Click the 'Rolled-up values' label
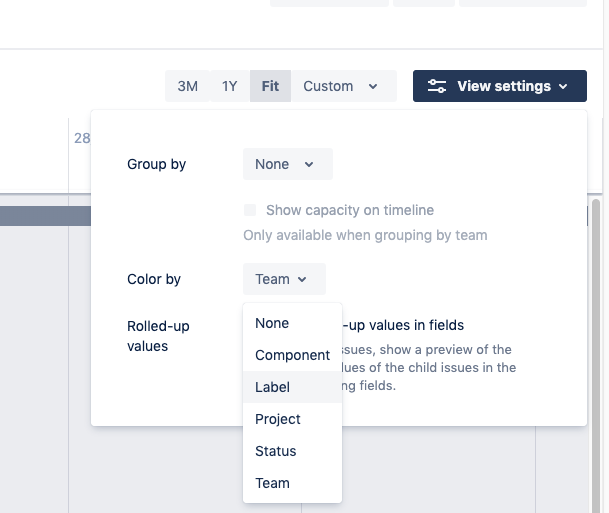609x513 pixels. click(x=158, y=336)
